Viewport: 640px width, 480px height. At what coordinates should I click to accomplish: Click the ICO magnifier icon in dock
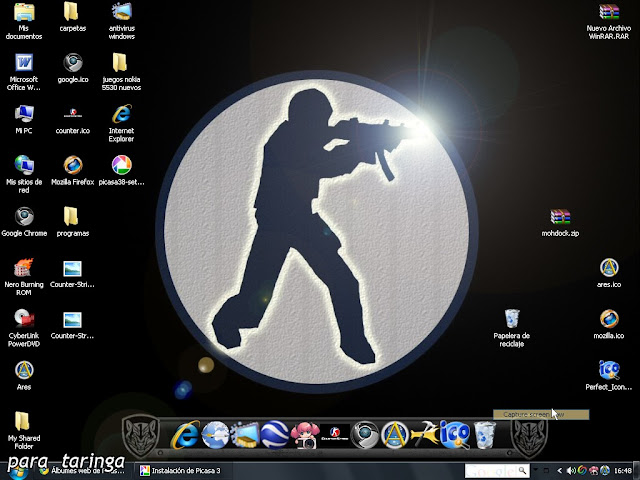click(454, 435)
